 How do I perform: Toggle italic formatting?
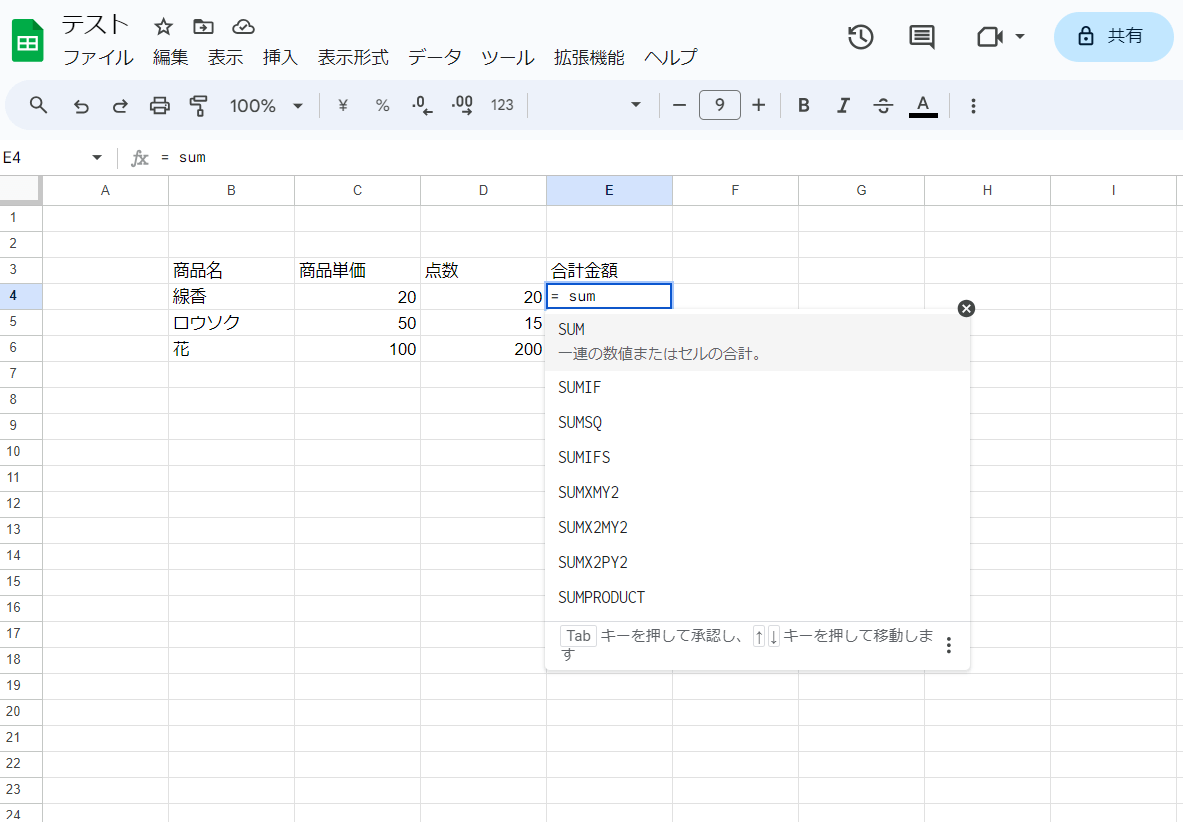843,105
